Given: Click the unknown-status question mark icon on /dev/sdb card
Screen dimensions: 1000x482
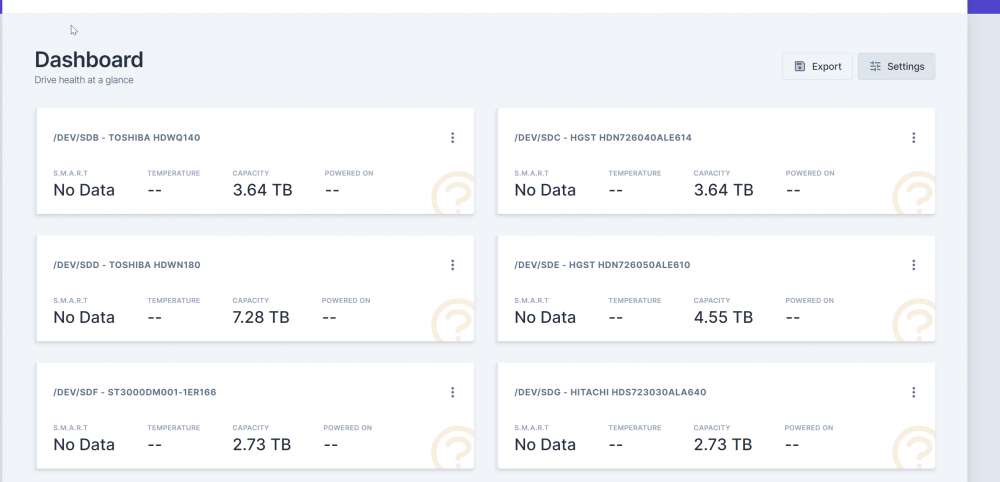Looking at the screenshot, I should 453,193.
